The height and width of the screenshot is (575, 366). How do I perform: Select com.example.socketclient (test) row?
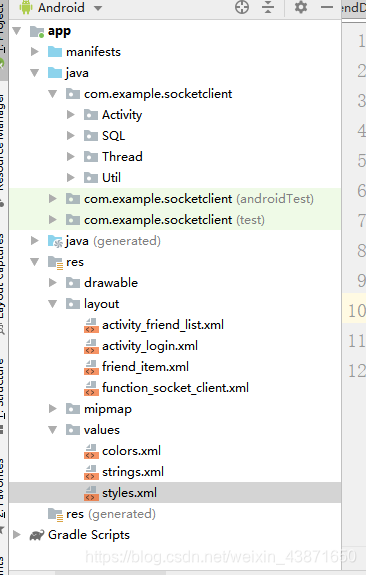[x=175, y=220]
